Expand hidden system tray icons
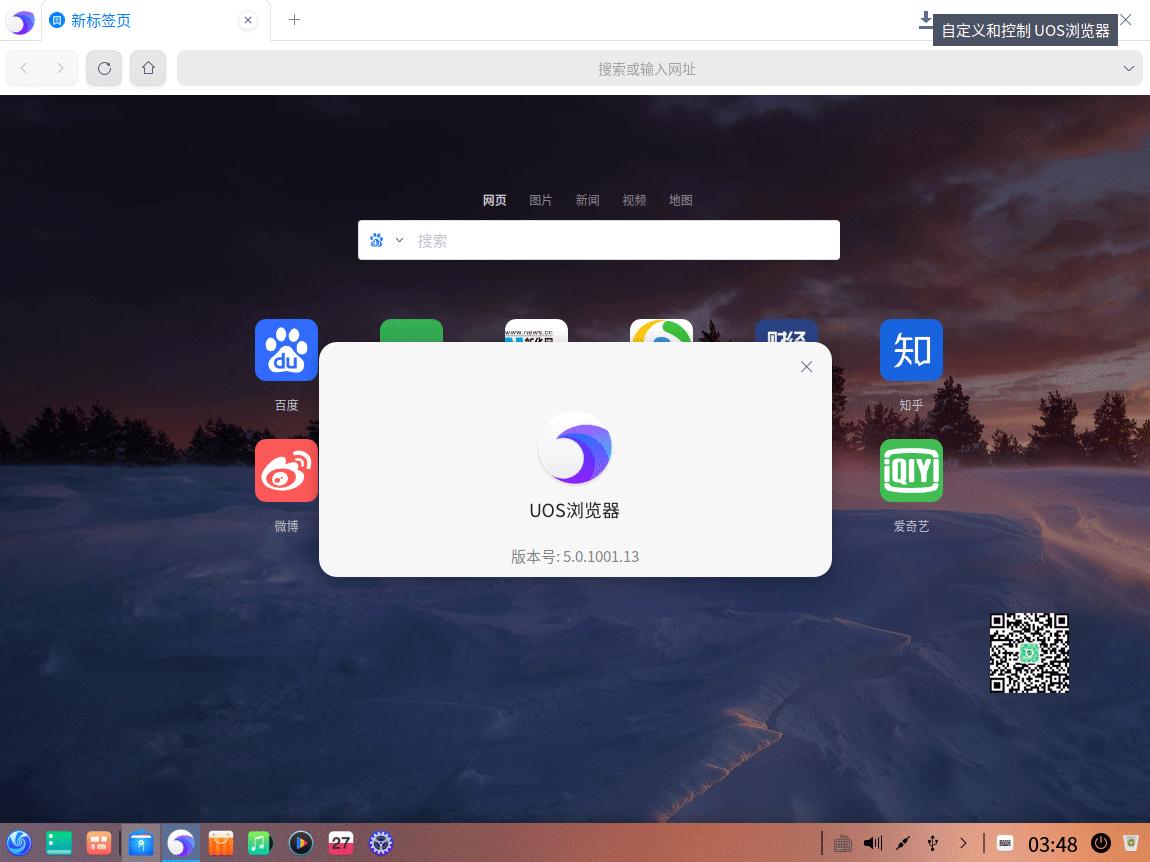 pyautogui.click(x=963, y=843)
